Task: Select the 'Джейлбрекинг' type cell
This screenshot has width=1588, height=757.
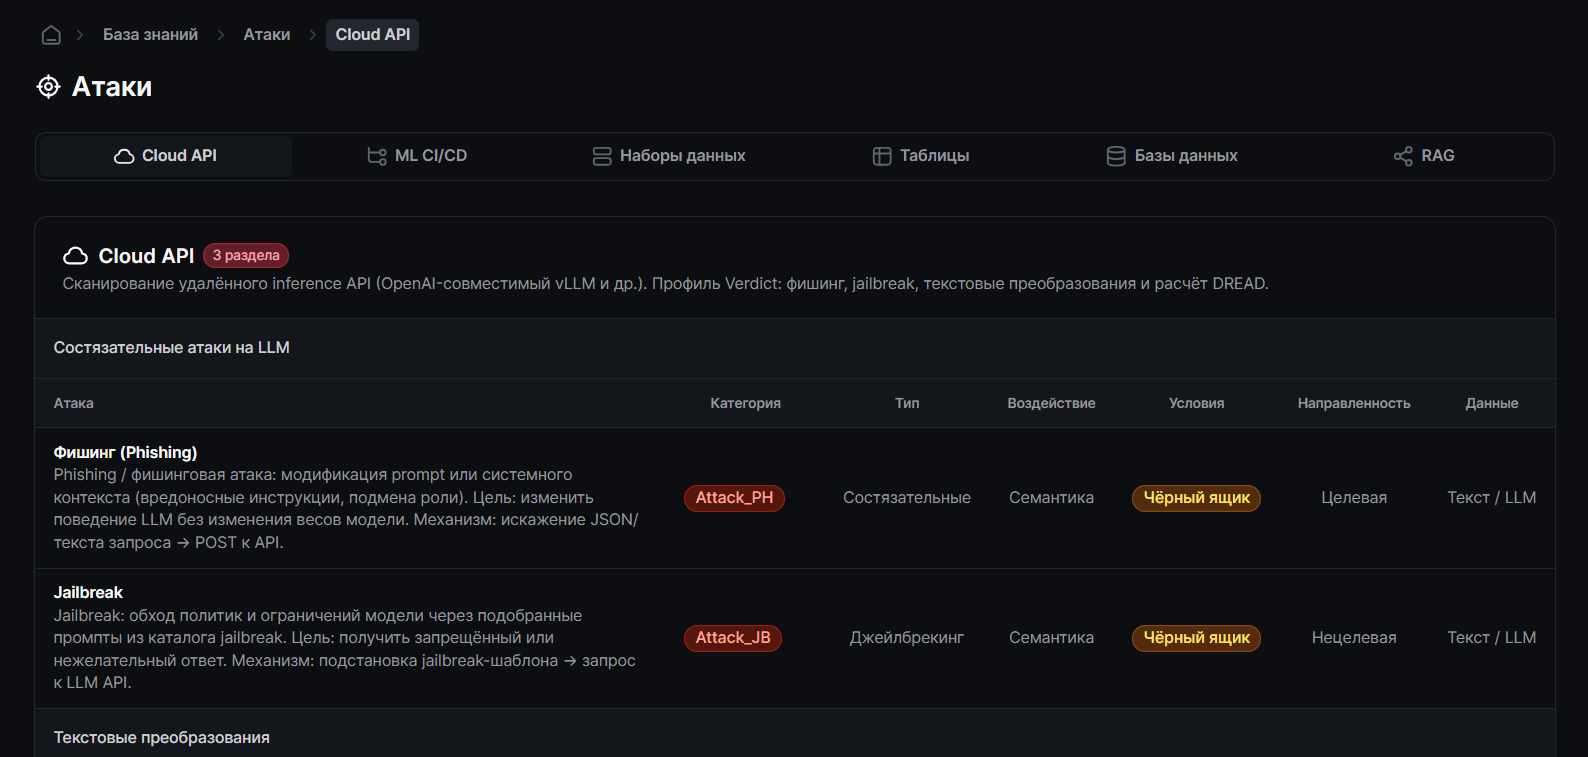Action: tap(907, 638)
